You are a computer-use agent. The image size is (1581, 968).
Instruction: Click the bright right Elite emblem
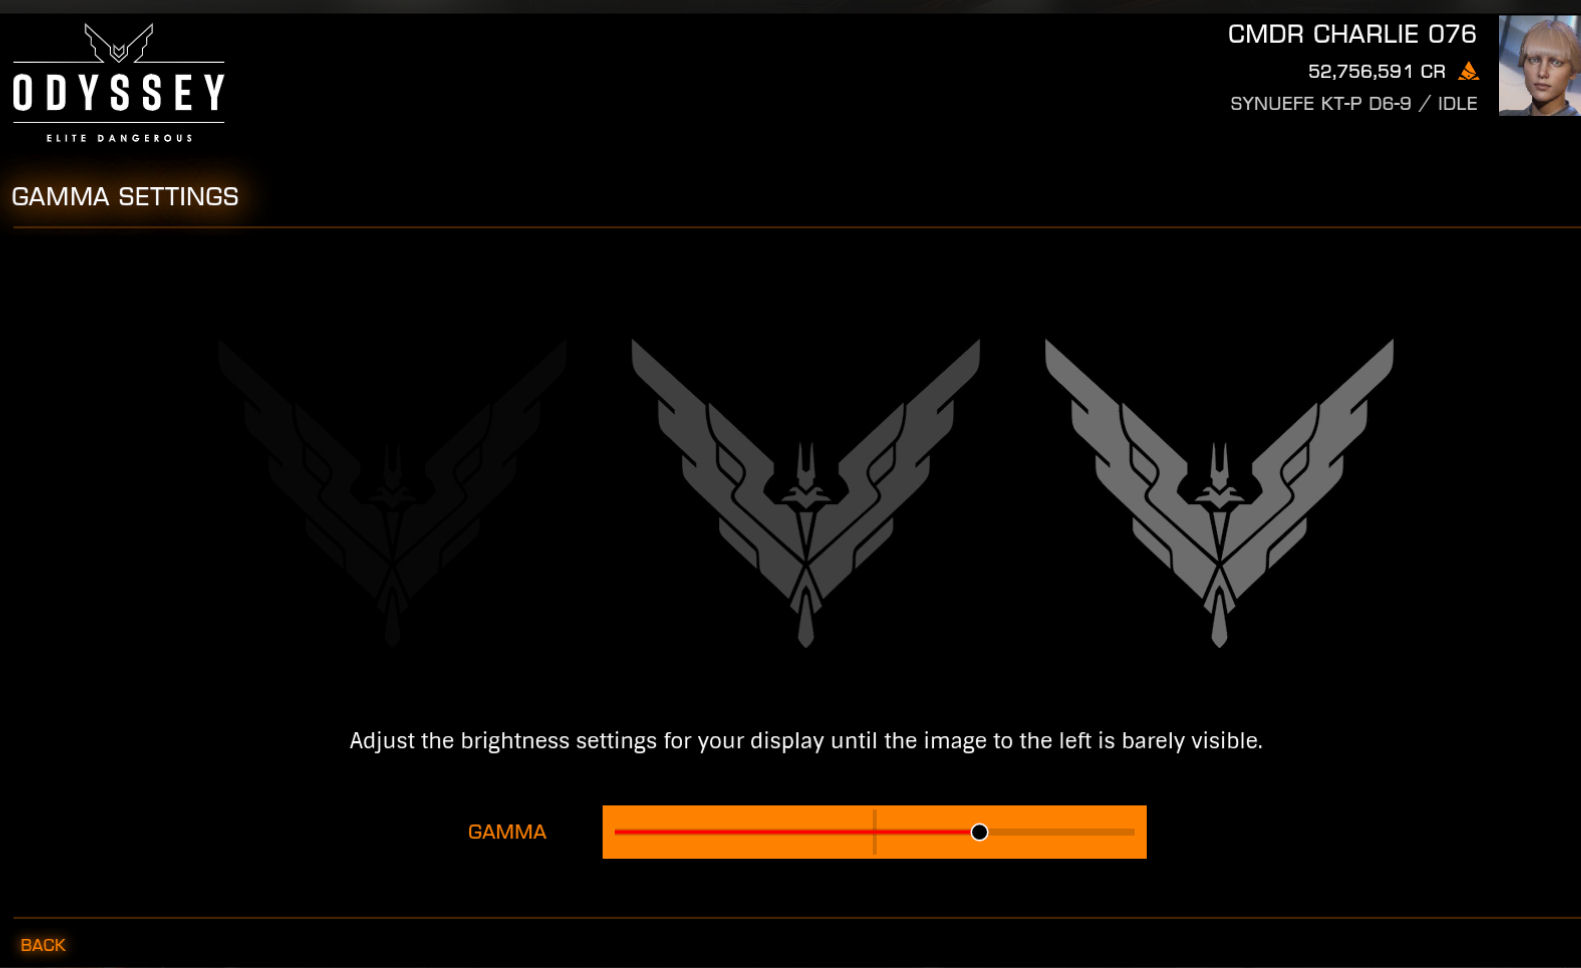[1219, 493]
